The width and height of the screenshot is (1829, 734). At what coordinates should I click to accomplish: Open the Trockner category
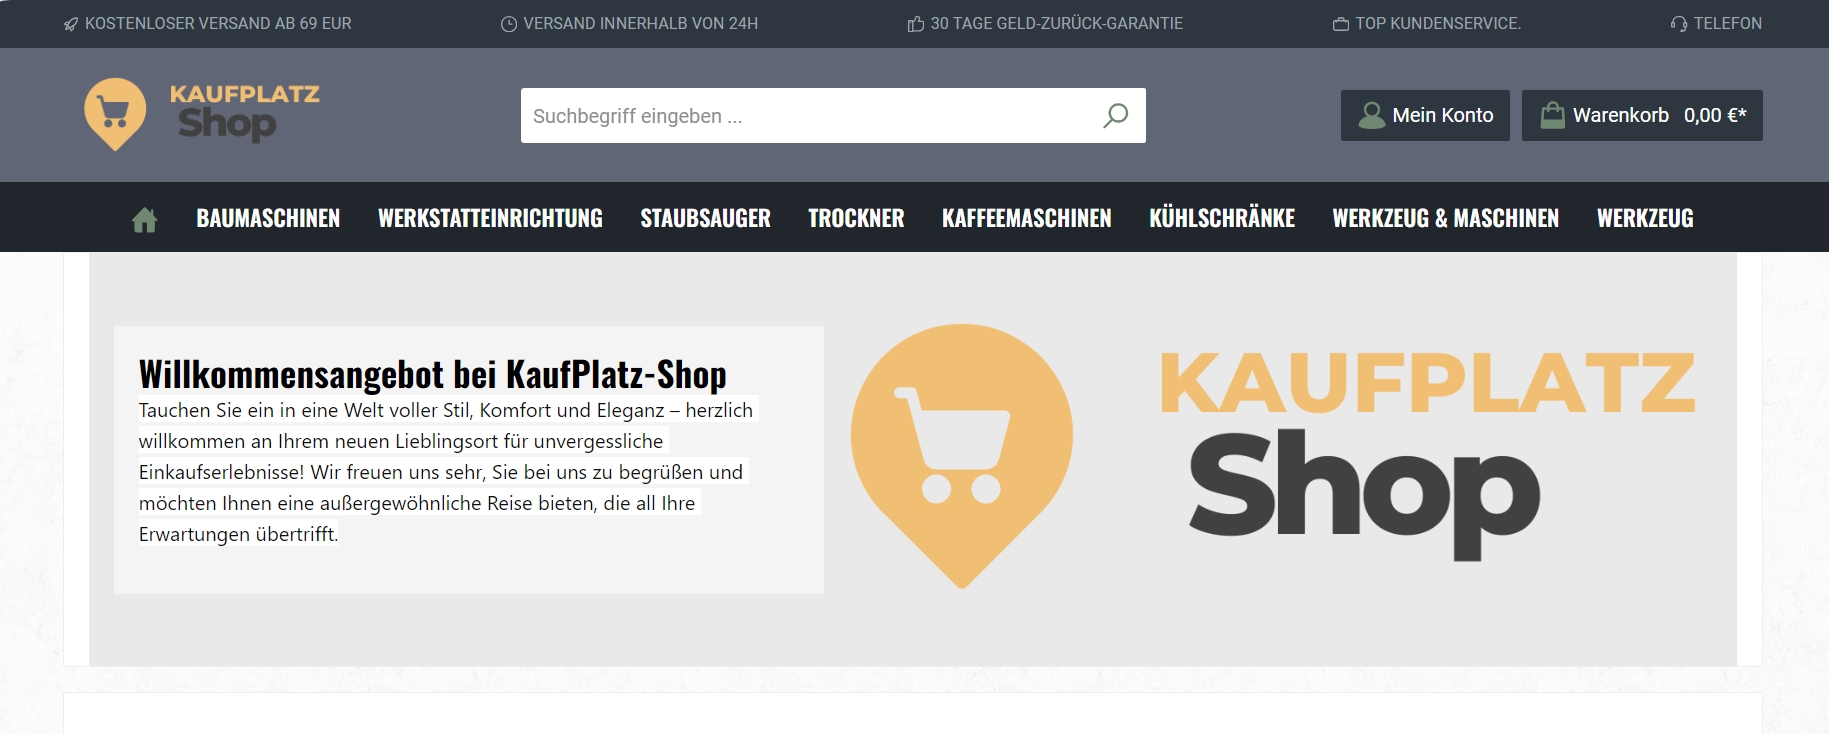pos(856,218)
